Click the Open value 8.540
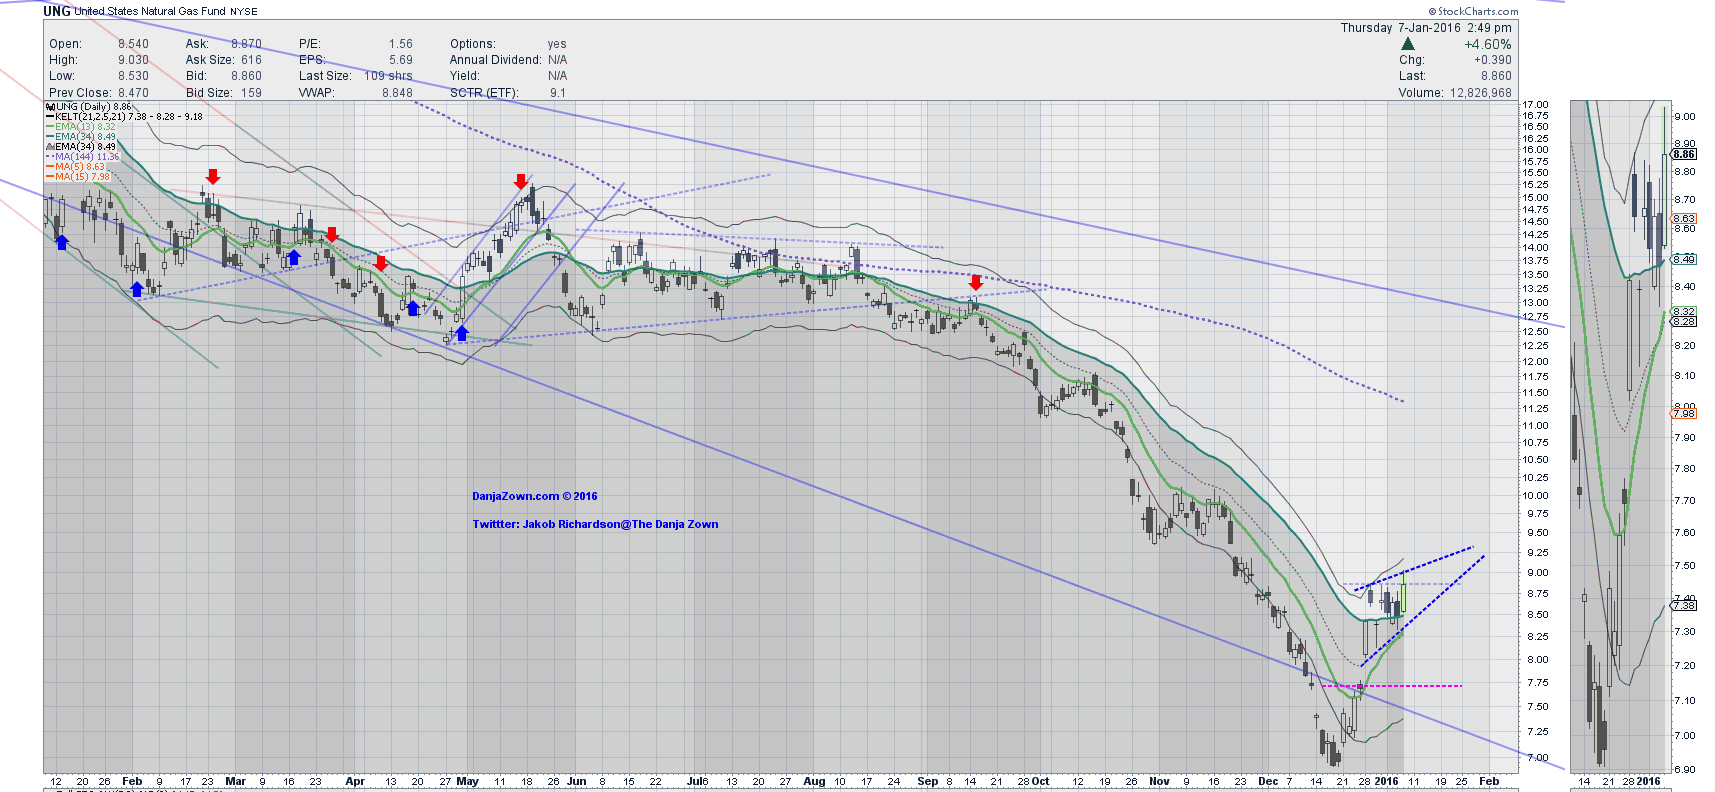The image size is (1715, 792). tap(133, 44)
